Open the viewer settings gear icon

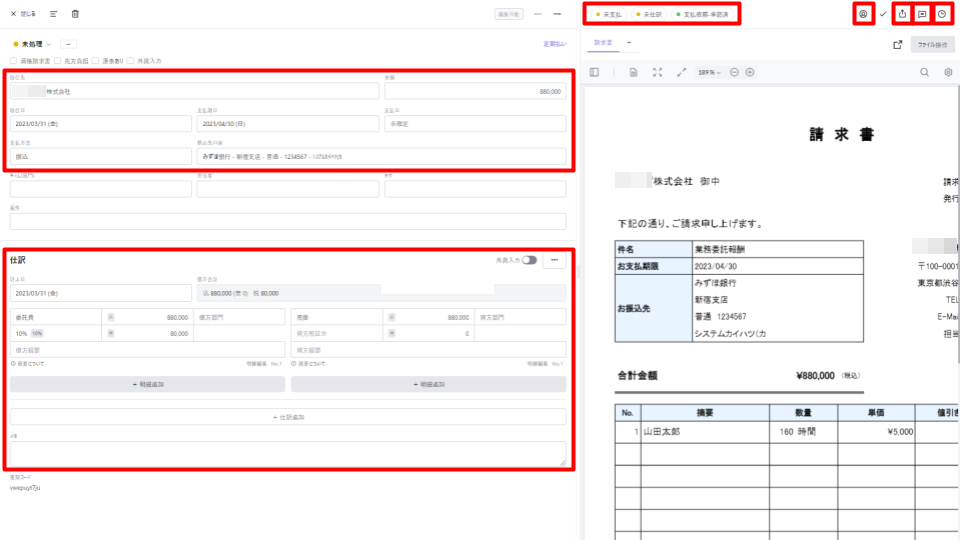coord(948,72)
